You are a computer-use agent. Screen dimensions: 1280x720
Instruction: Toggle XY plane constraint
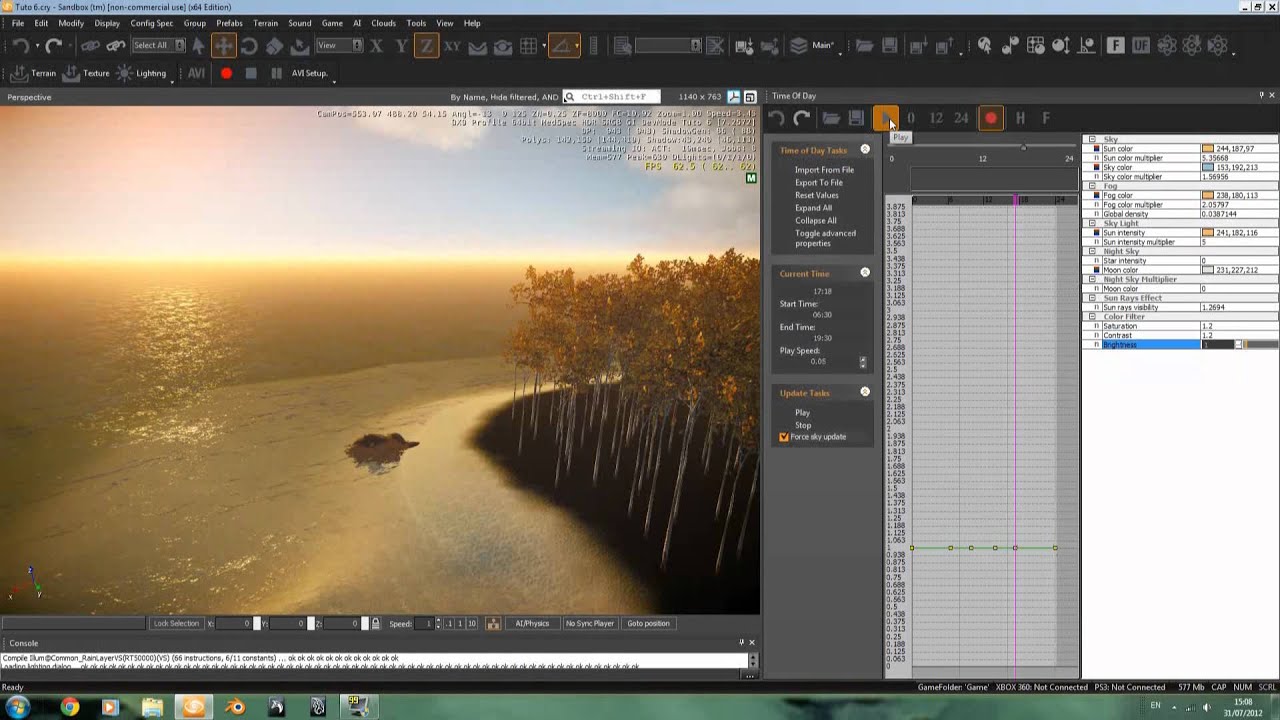point(452,46)
